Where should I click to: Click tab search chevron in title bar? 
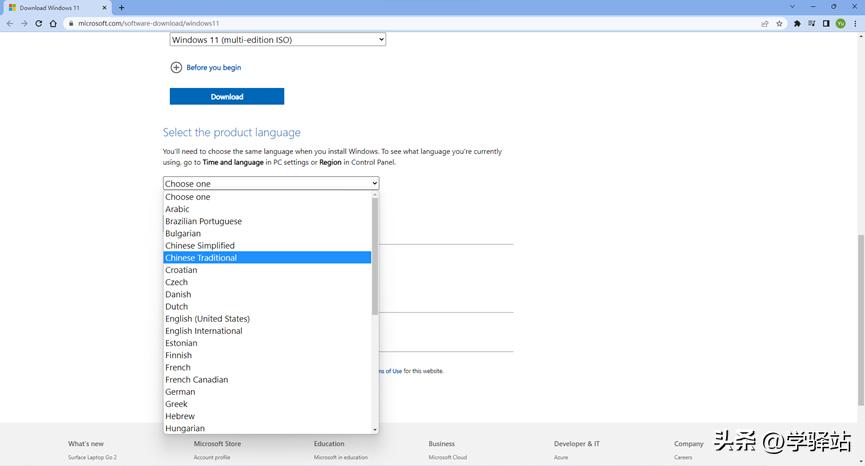click(x=792, y=7)
